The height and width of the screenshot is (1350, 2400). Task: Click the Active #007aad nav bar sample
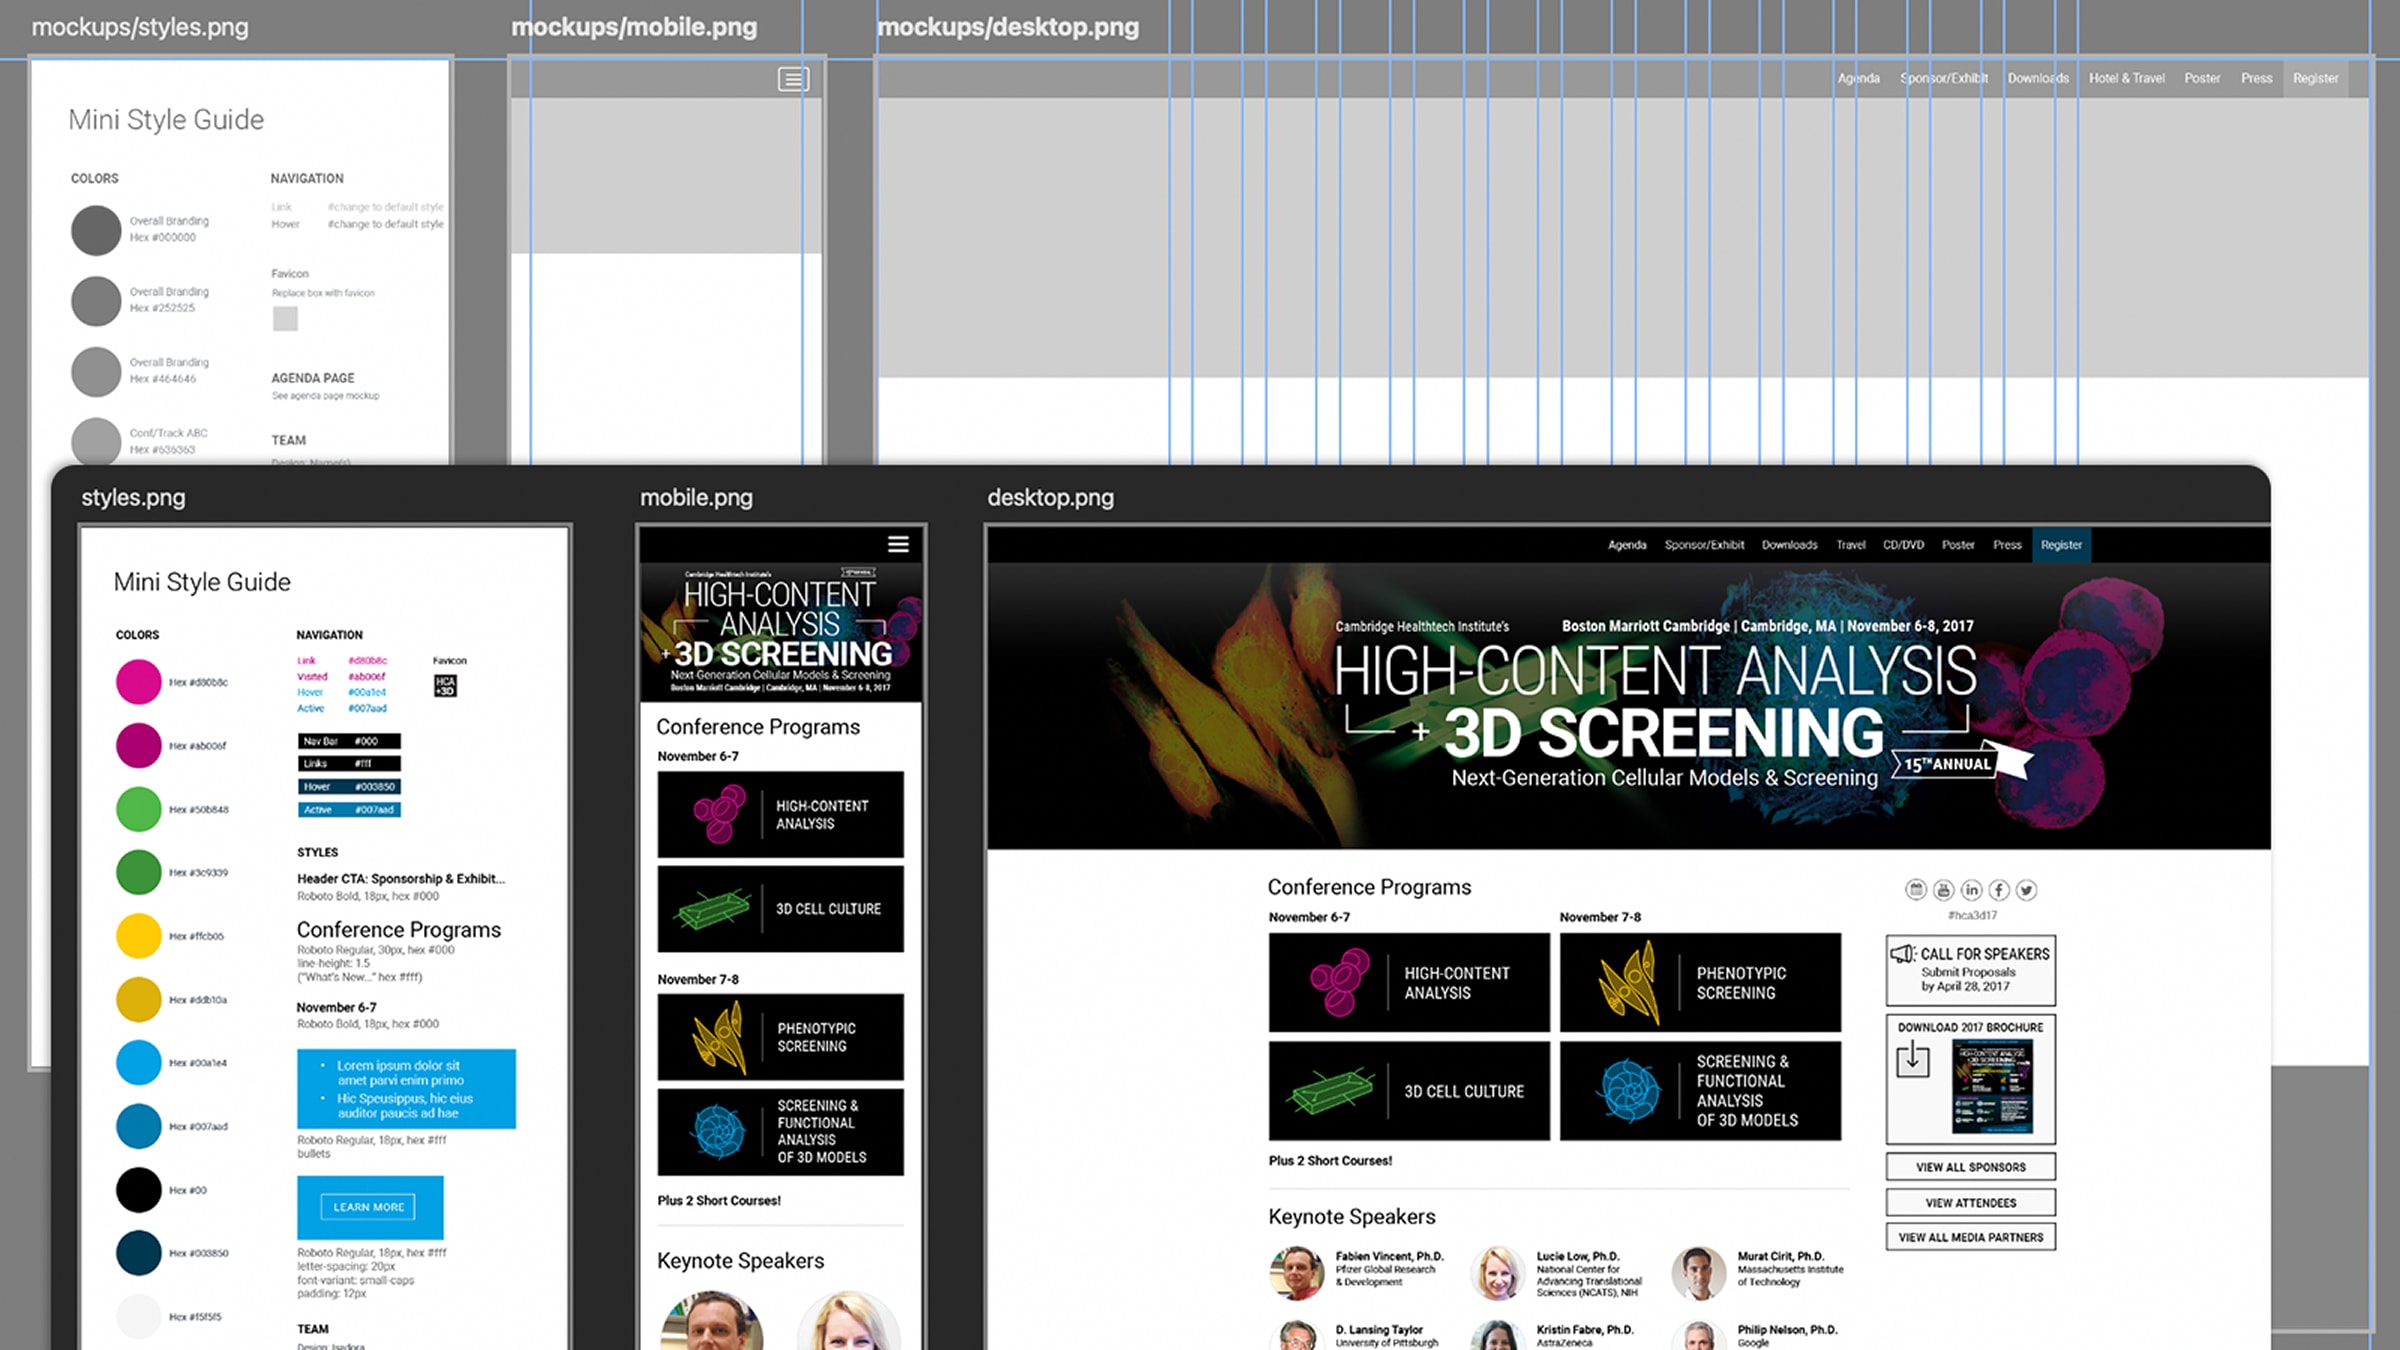click(349, 810)
